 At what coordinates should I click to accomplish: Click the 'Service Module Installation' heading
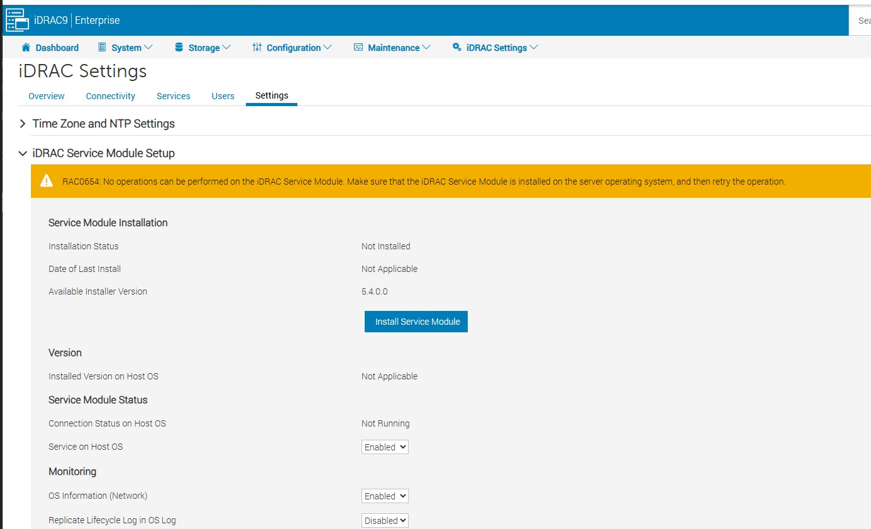point(108,223)
